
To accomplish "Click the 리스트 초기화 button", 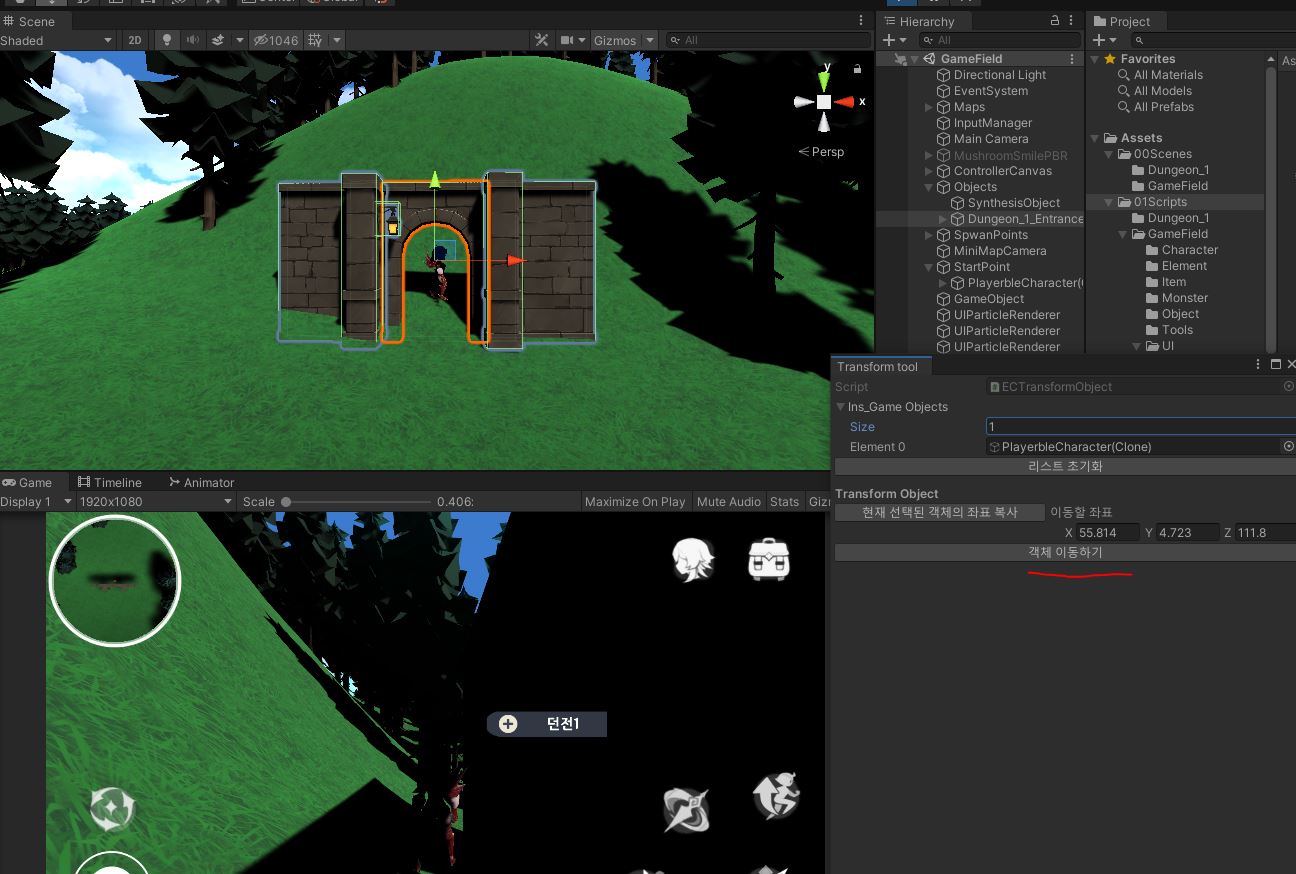I will click(1065, 467).
